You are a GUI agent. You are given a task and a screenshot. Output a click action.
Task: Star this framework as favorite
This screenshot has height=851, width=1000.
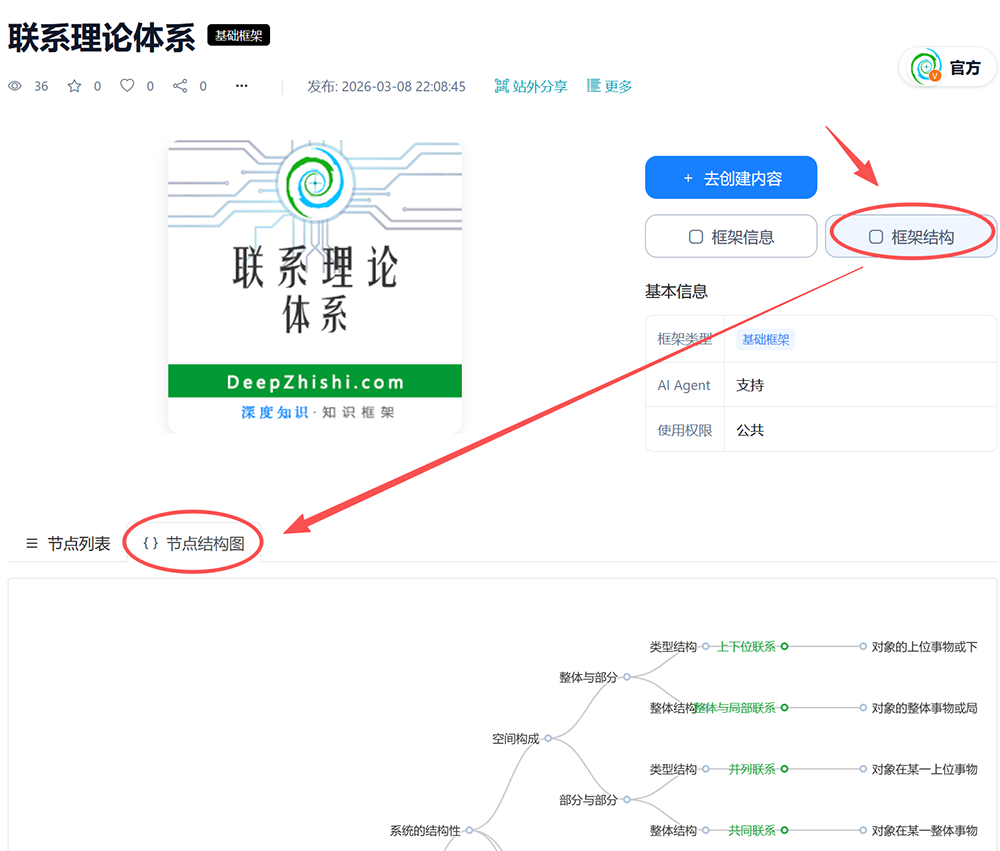75,85
